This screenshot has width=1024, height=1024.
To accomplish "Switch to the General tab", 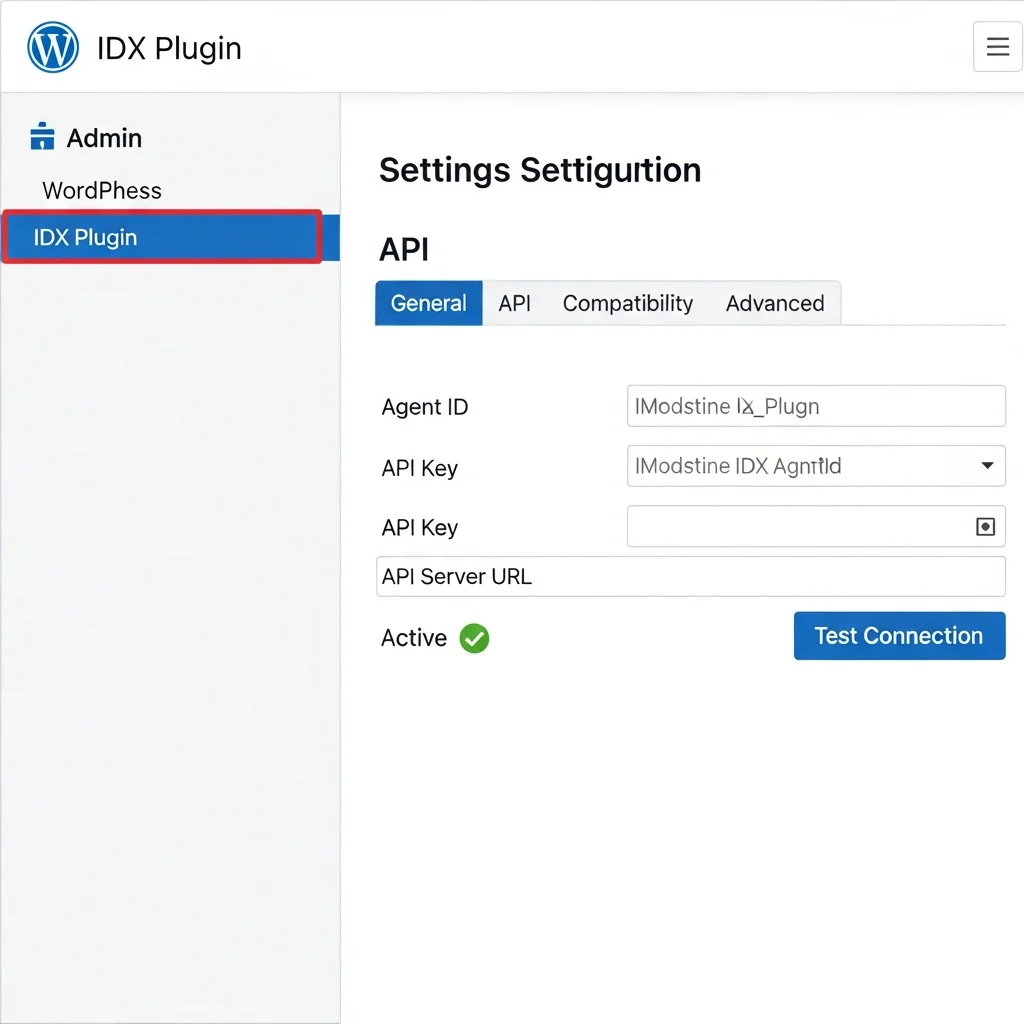I will click(428, 303).
